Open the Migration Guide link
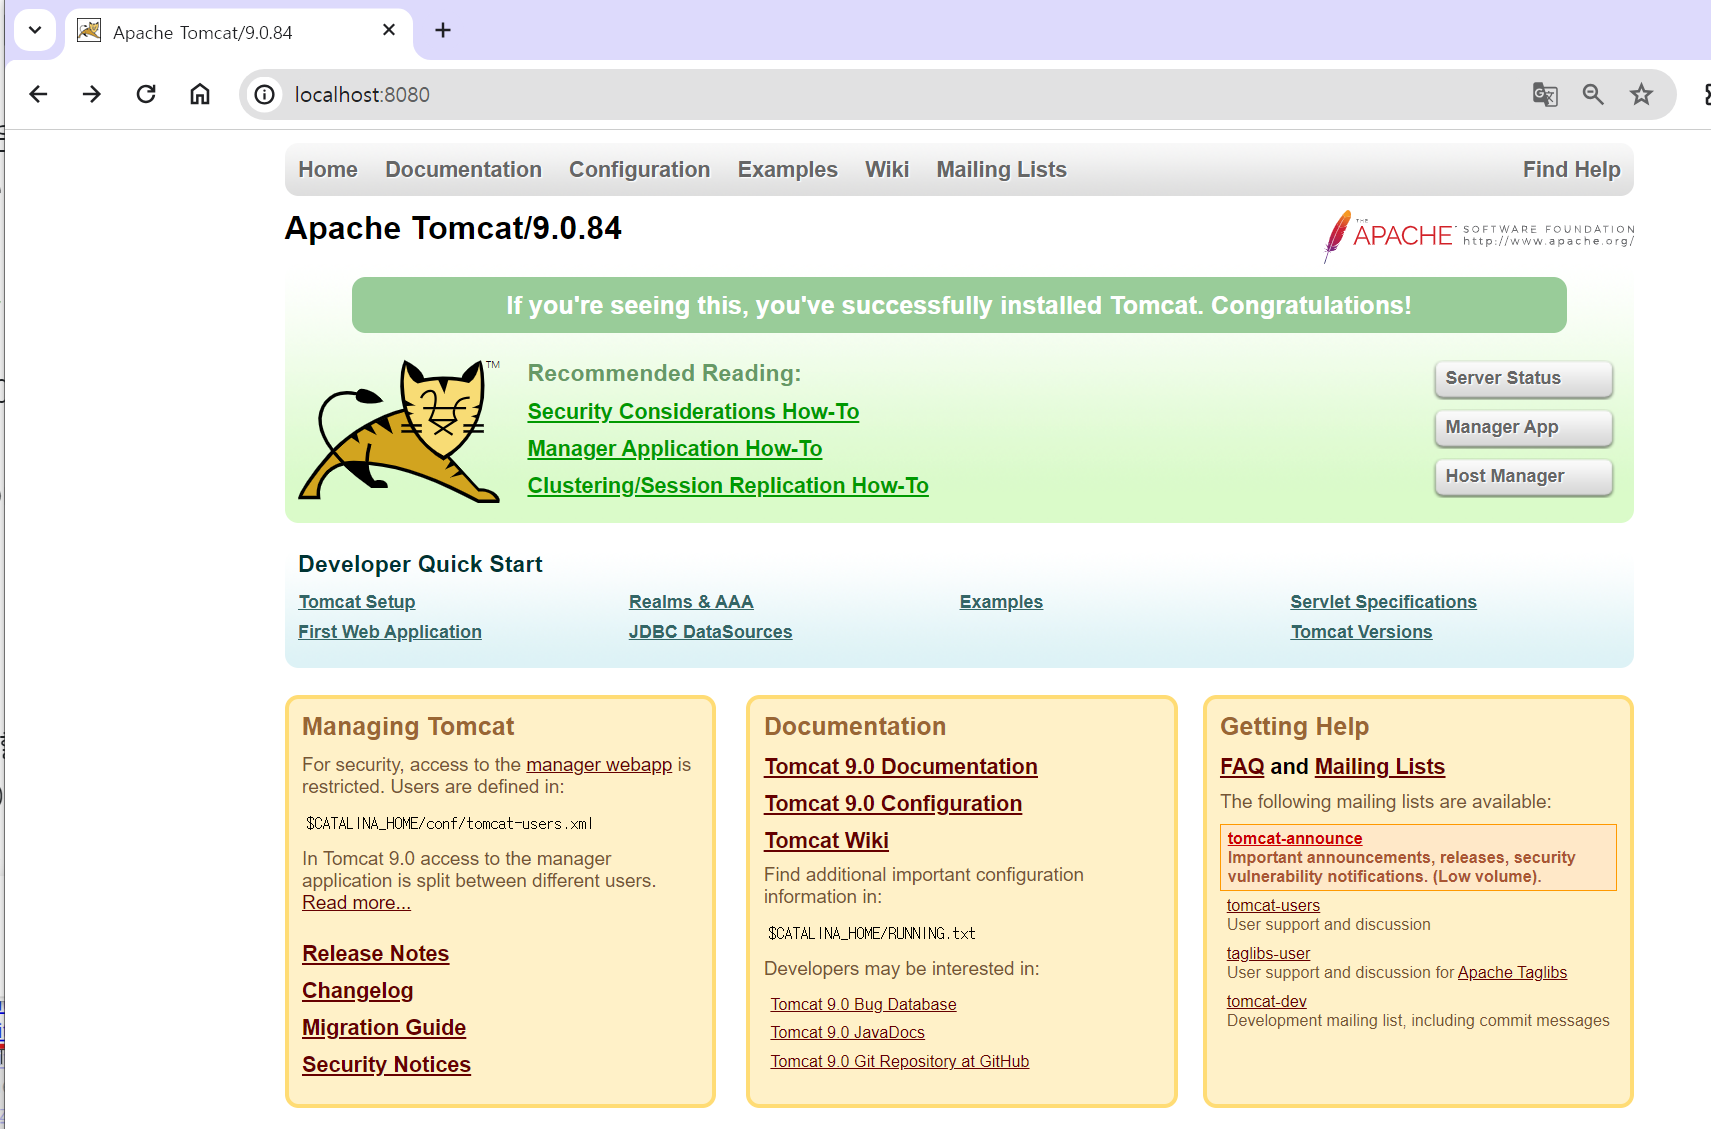Screen dimensions: 1711x1129 click(384, 1028)
